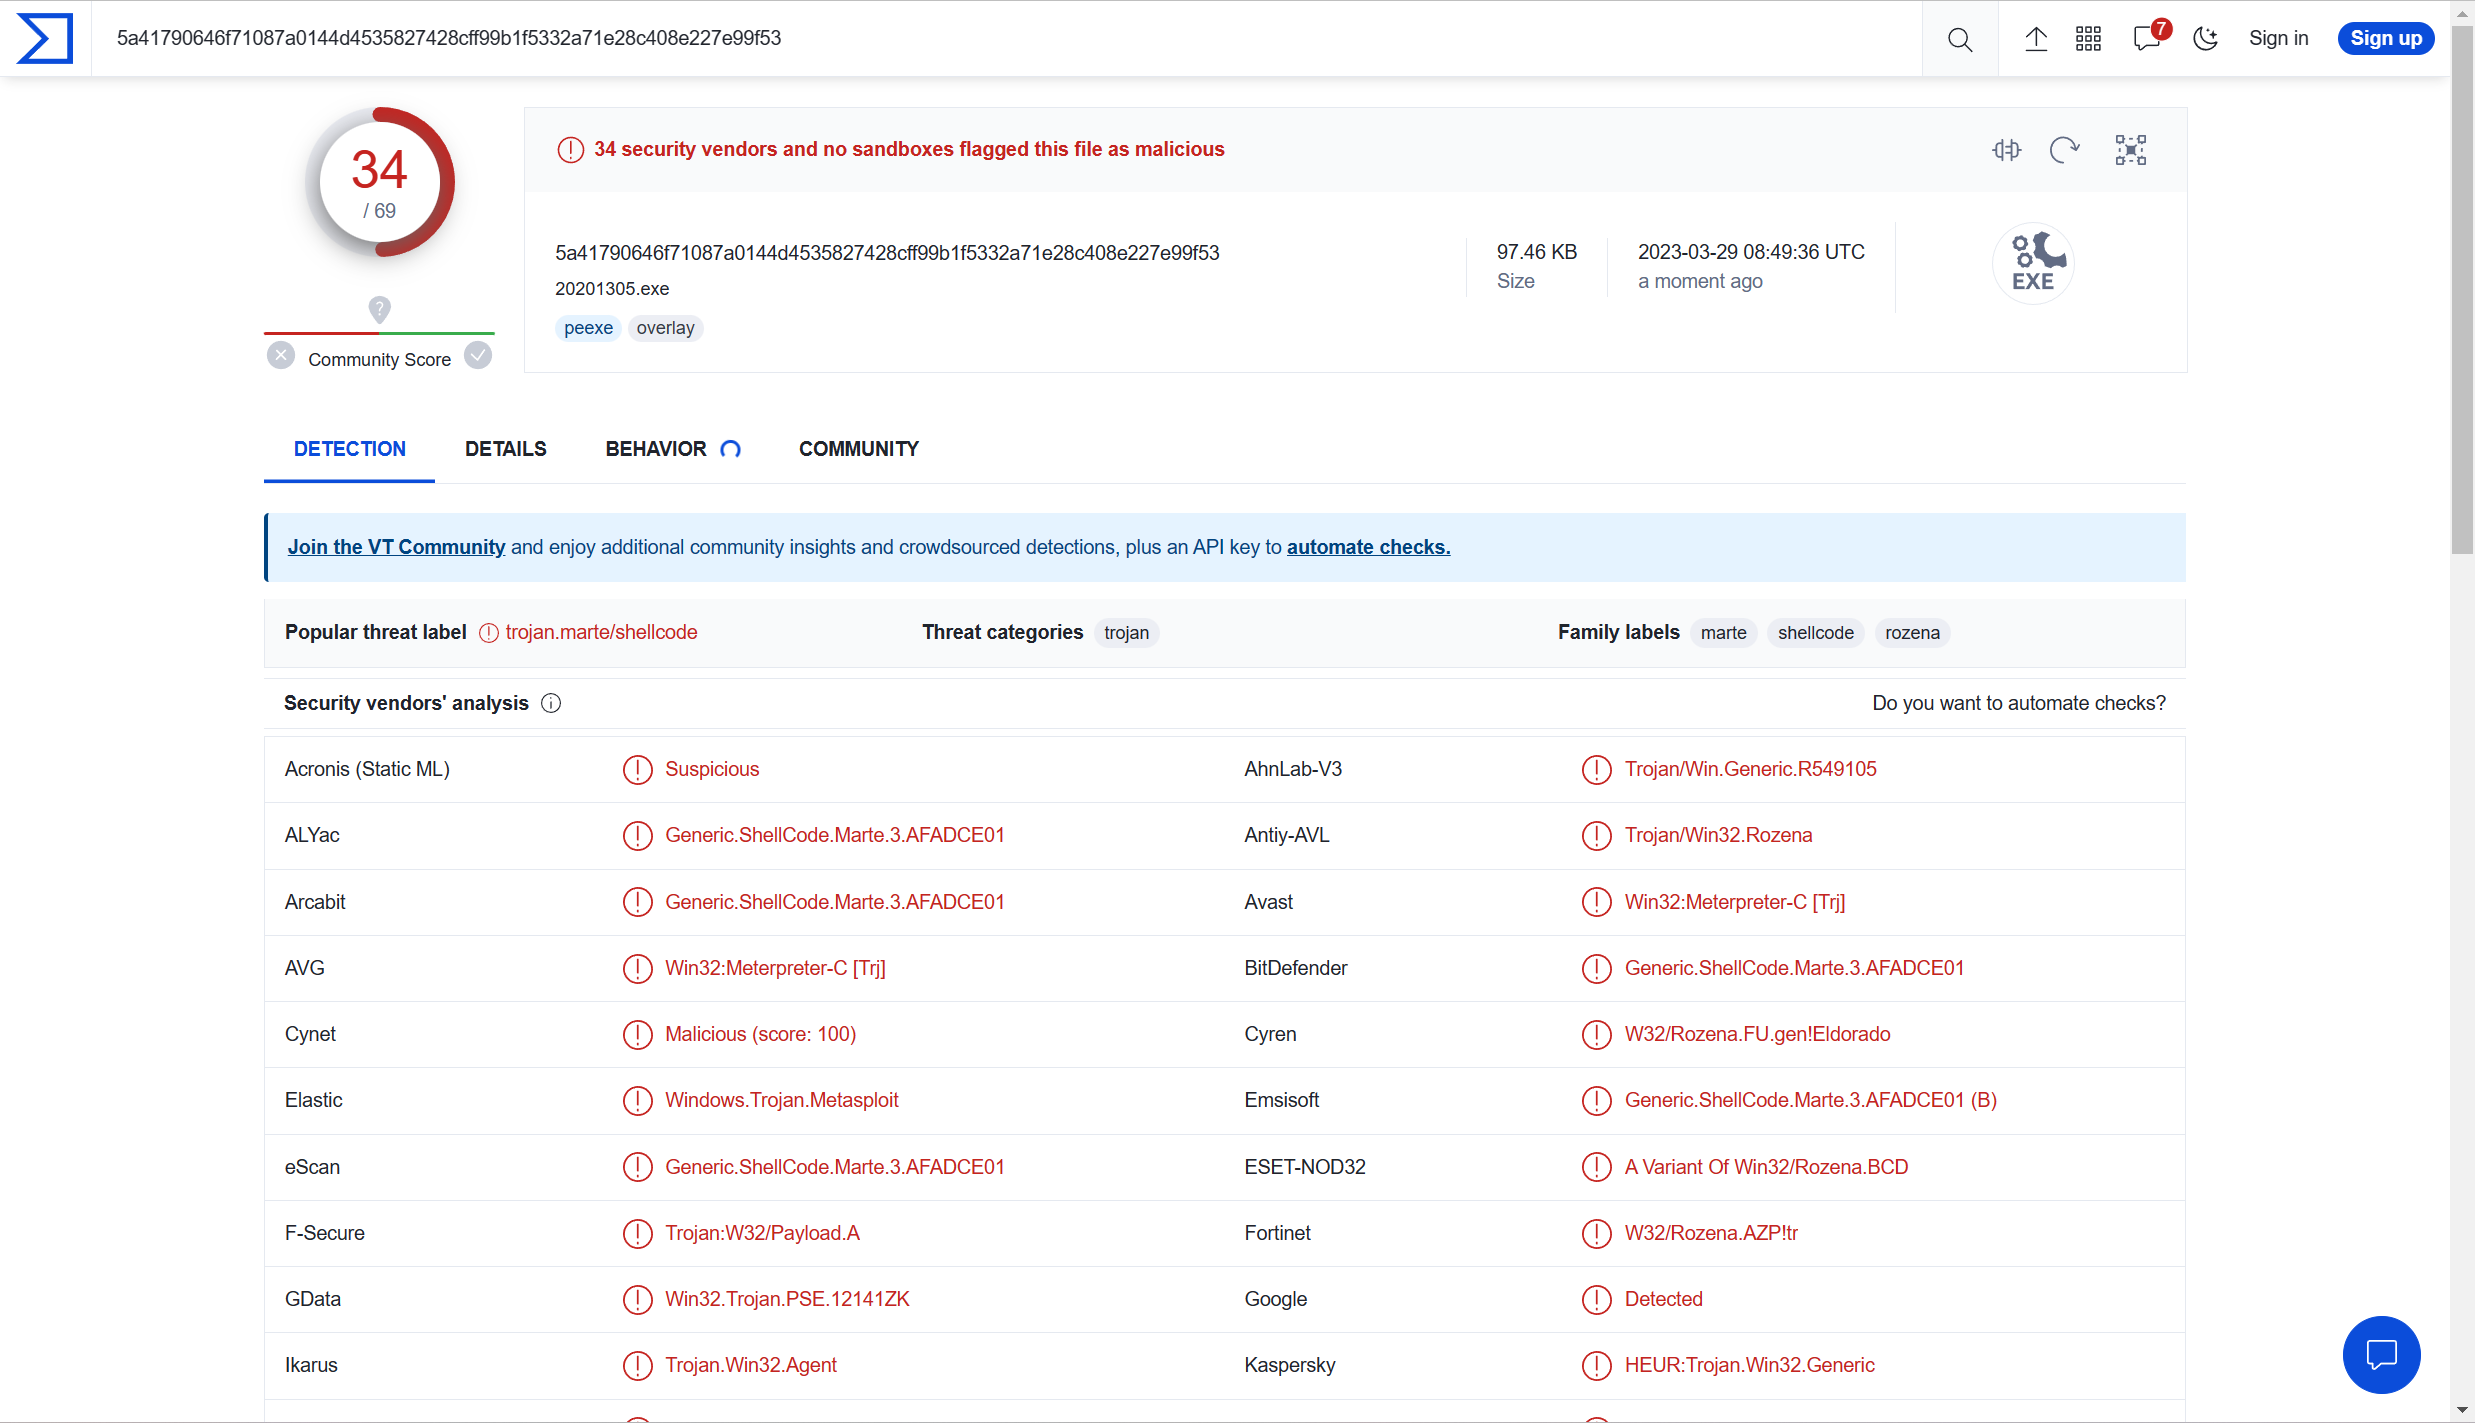Switch to the DETAILS tab

505,449
